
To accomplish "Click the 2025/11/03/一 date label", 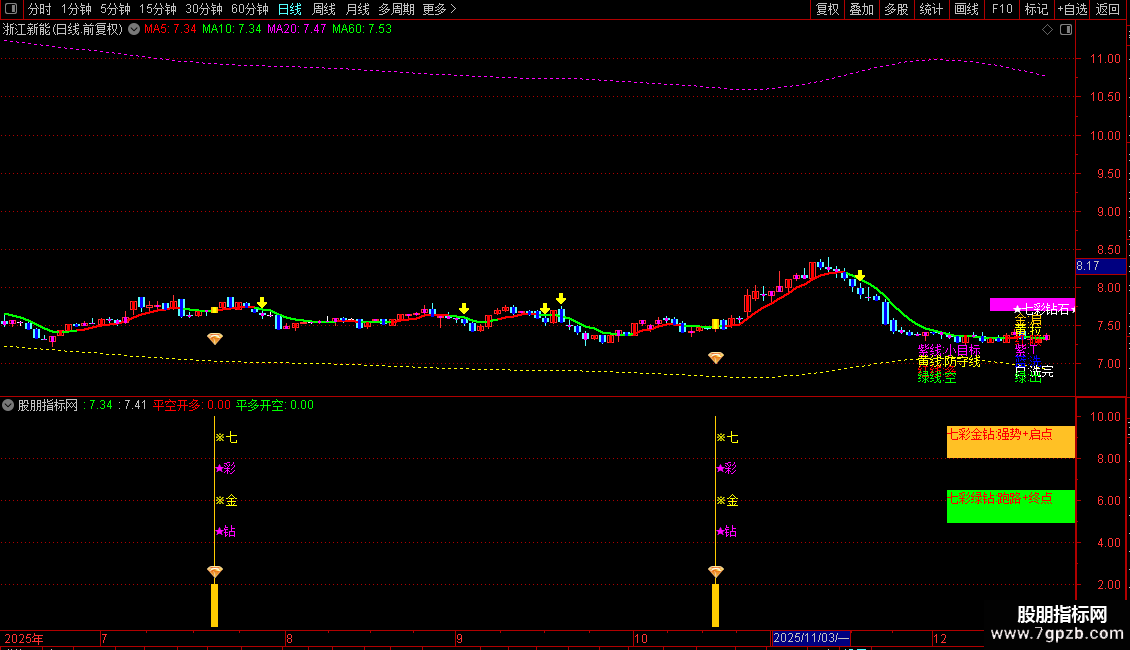I will (x=811, y=638).
